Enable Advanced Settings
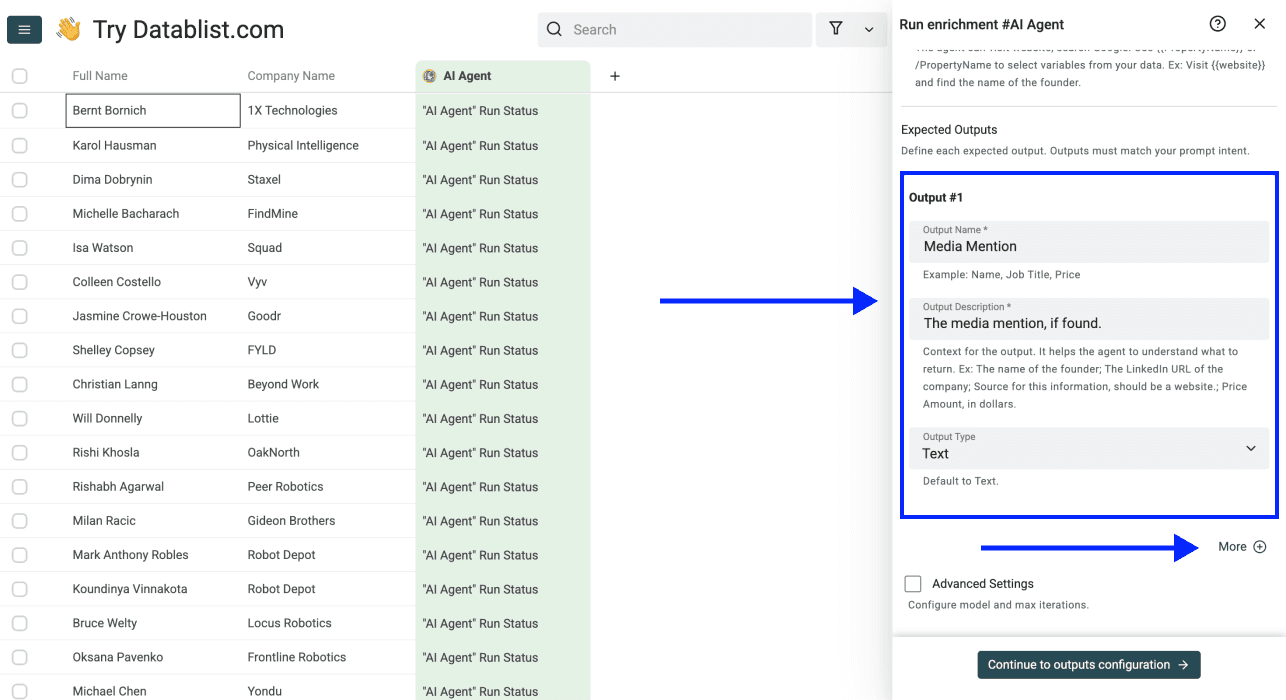The image size is (1286, 700). [911, 583]
